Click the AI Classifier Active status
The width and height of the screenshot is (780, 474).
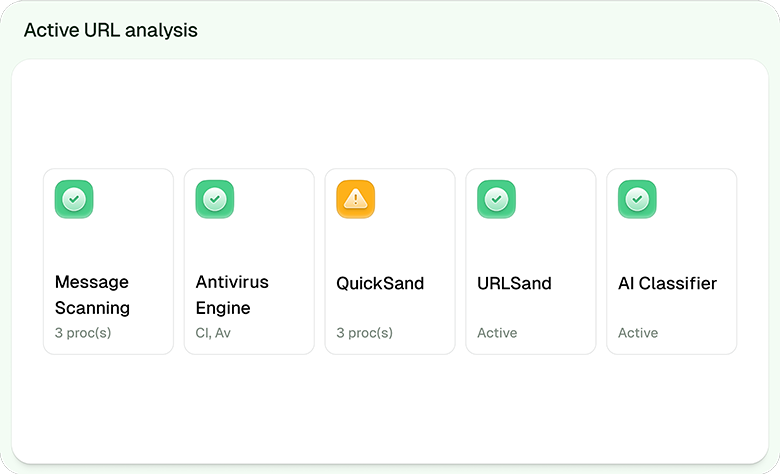pyautogui.click(x=638, y=333)
